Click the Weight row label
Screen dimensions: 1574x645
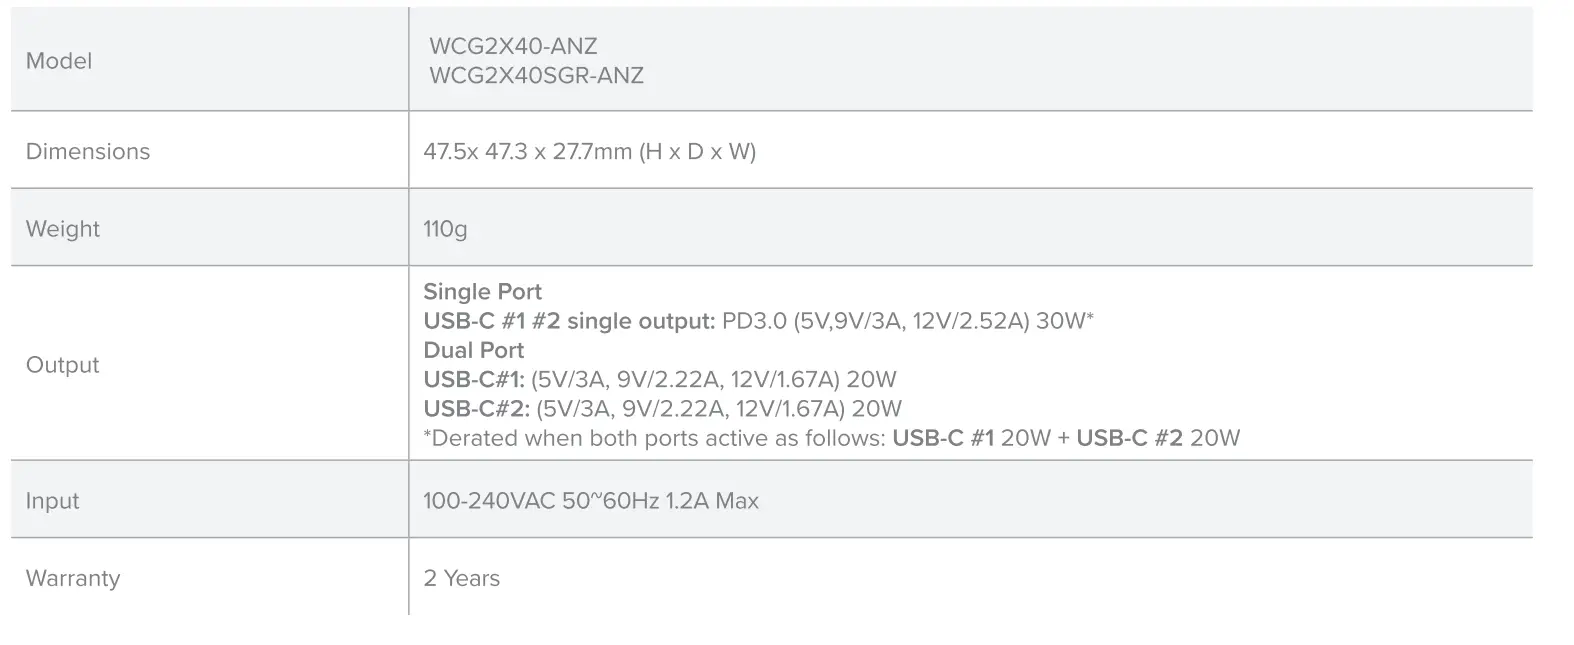(63, 229)
